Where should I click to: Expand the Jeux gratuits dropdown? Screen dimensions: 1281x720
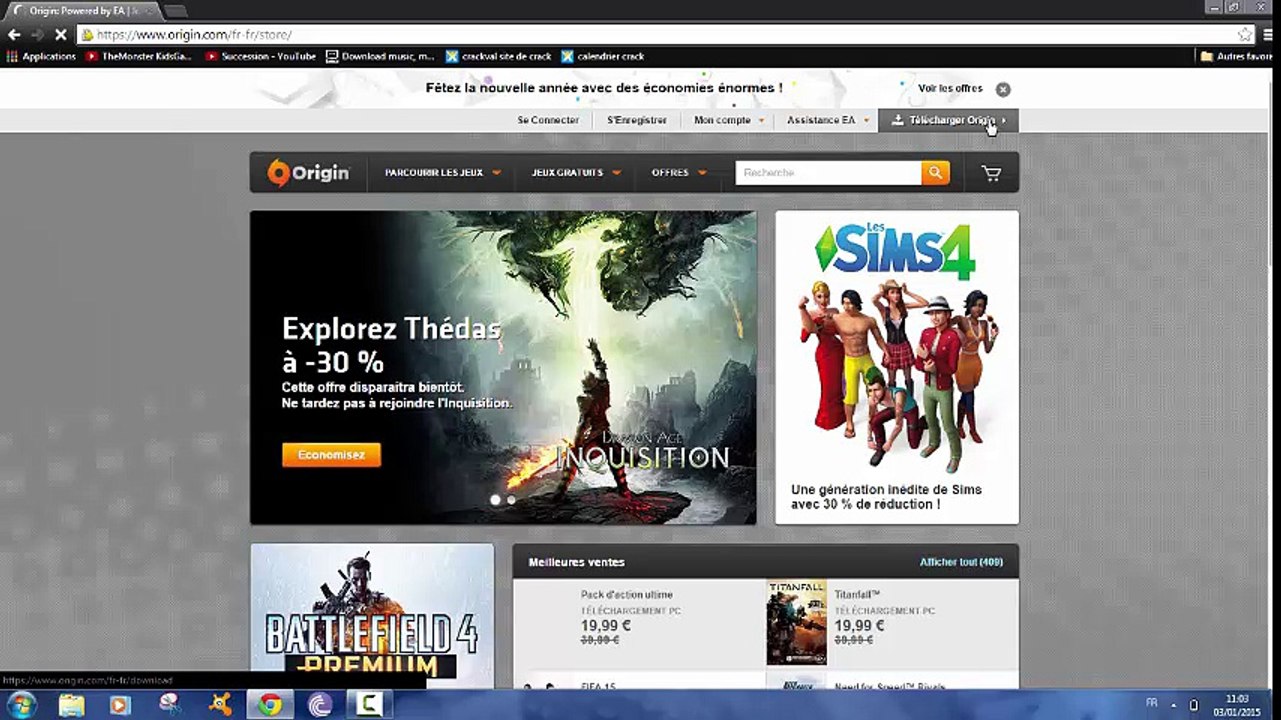tap(576, 173)
